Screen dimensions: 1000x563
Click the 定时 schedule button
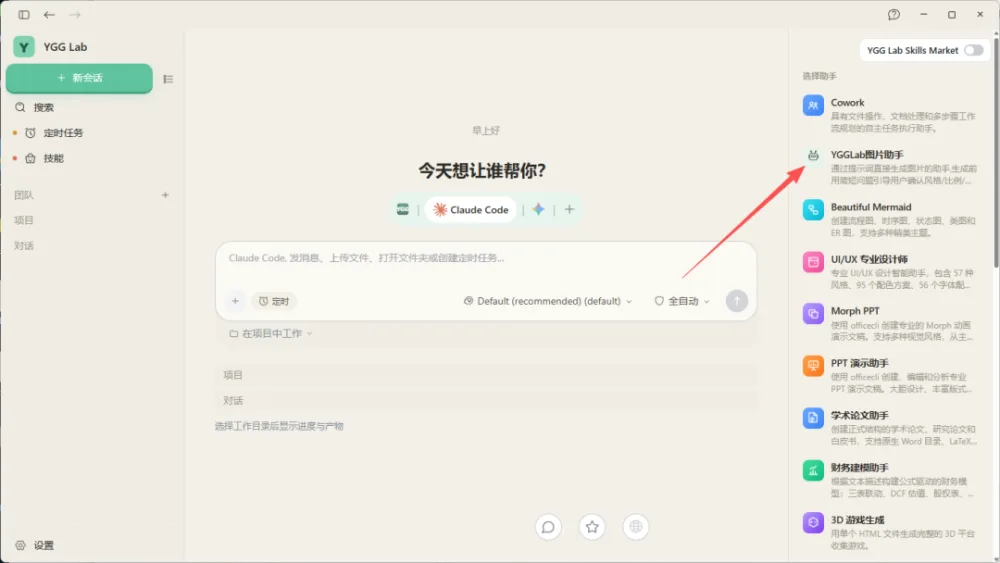(274, 301)
